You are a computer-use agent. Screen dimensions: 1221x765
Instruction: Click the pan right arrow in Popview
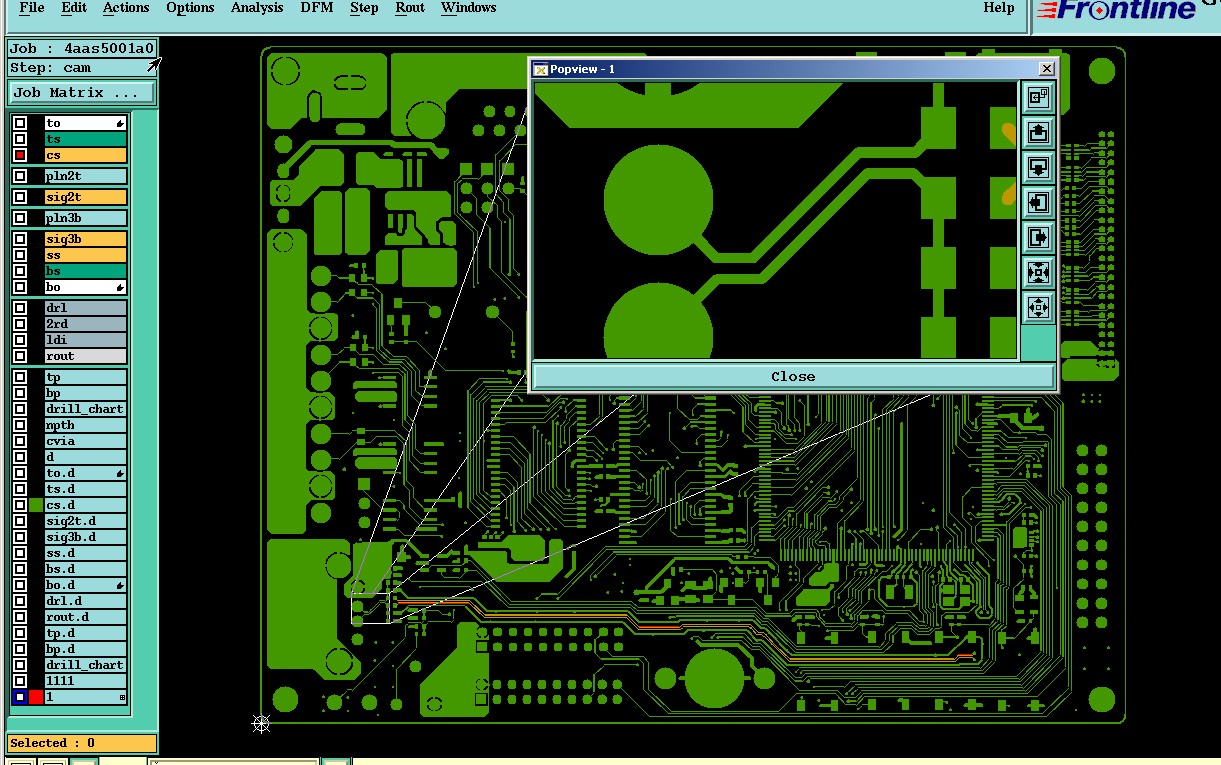tap(1038, 237)
